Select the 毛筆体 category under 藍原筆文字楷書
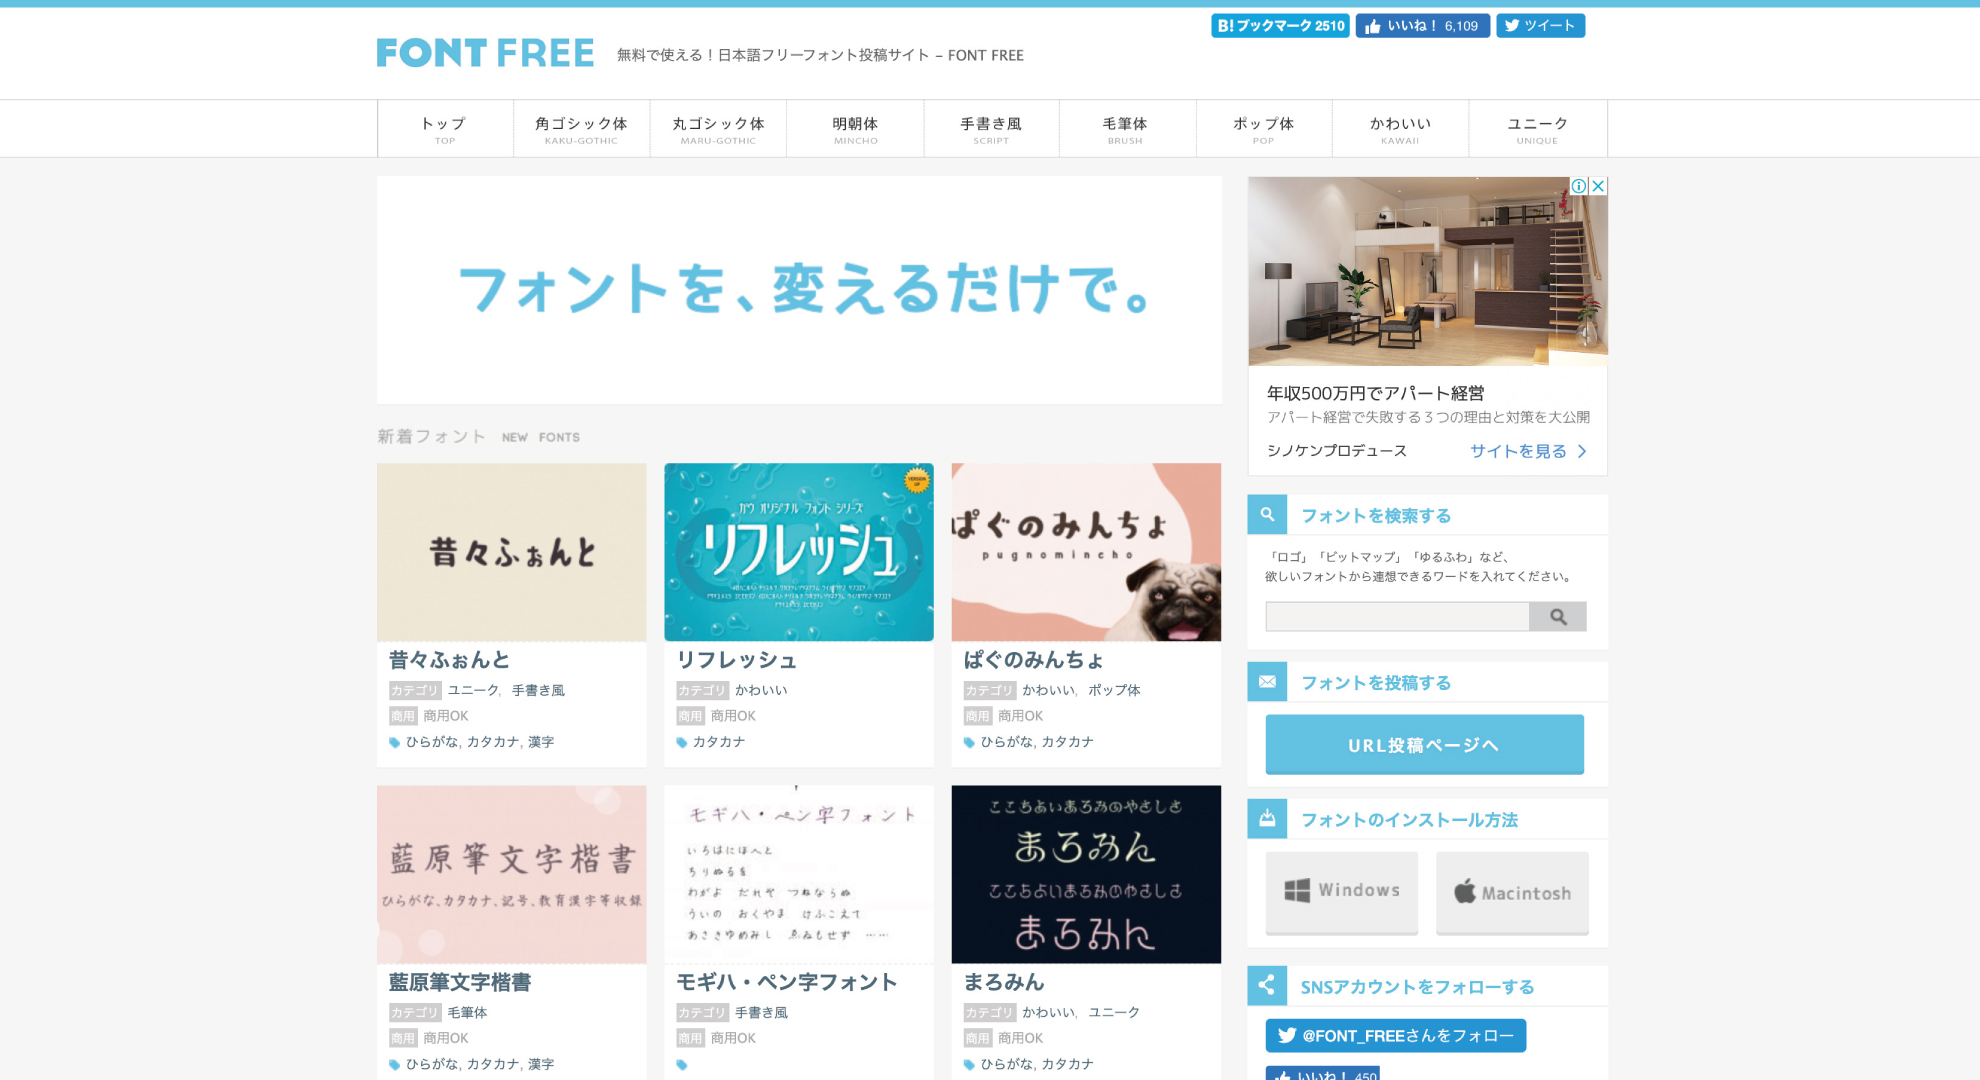The height and width of the screenshot is (1080, 1980). tap(467, 1013)
